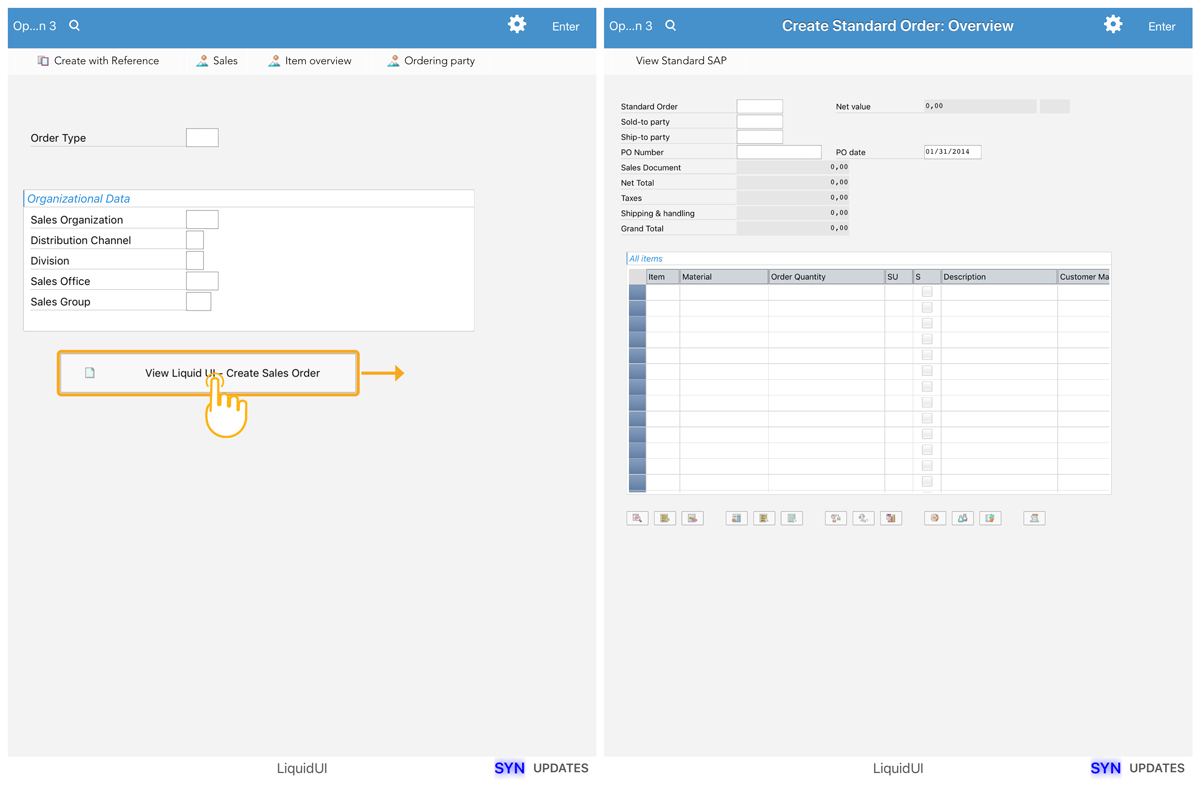Open Create with Reference toolbar item
The width and height of the screenshot is (1200, 787).
[x=98, y=61]
